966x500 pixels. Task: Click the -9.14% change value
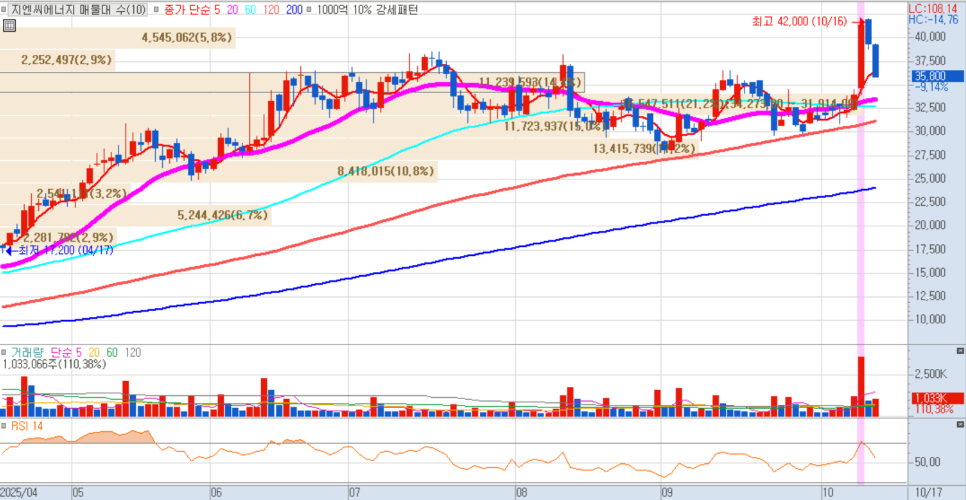(931, 87)
